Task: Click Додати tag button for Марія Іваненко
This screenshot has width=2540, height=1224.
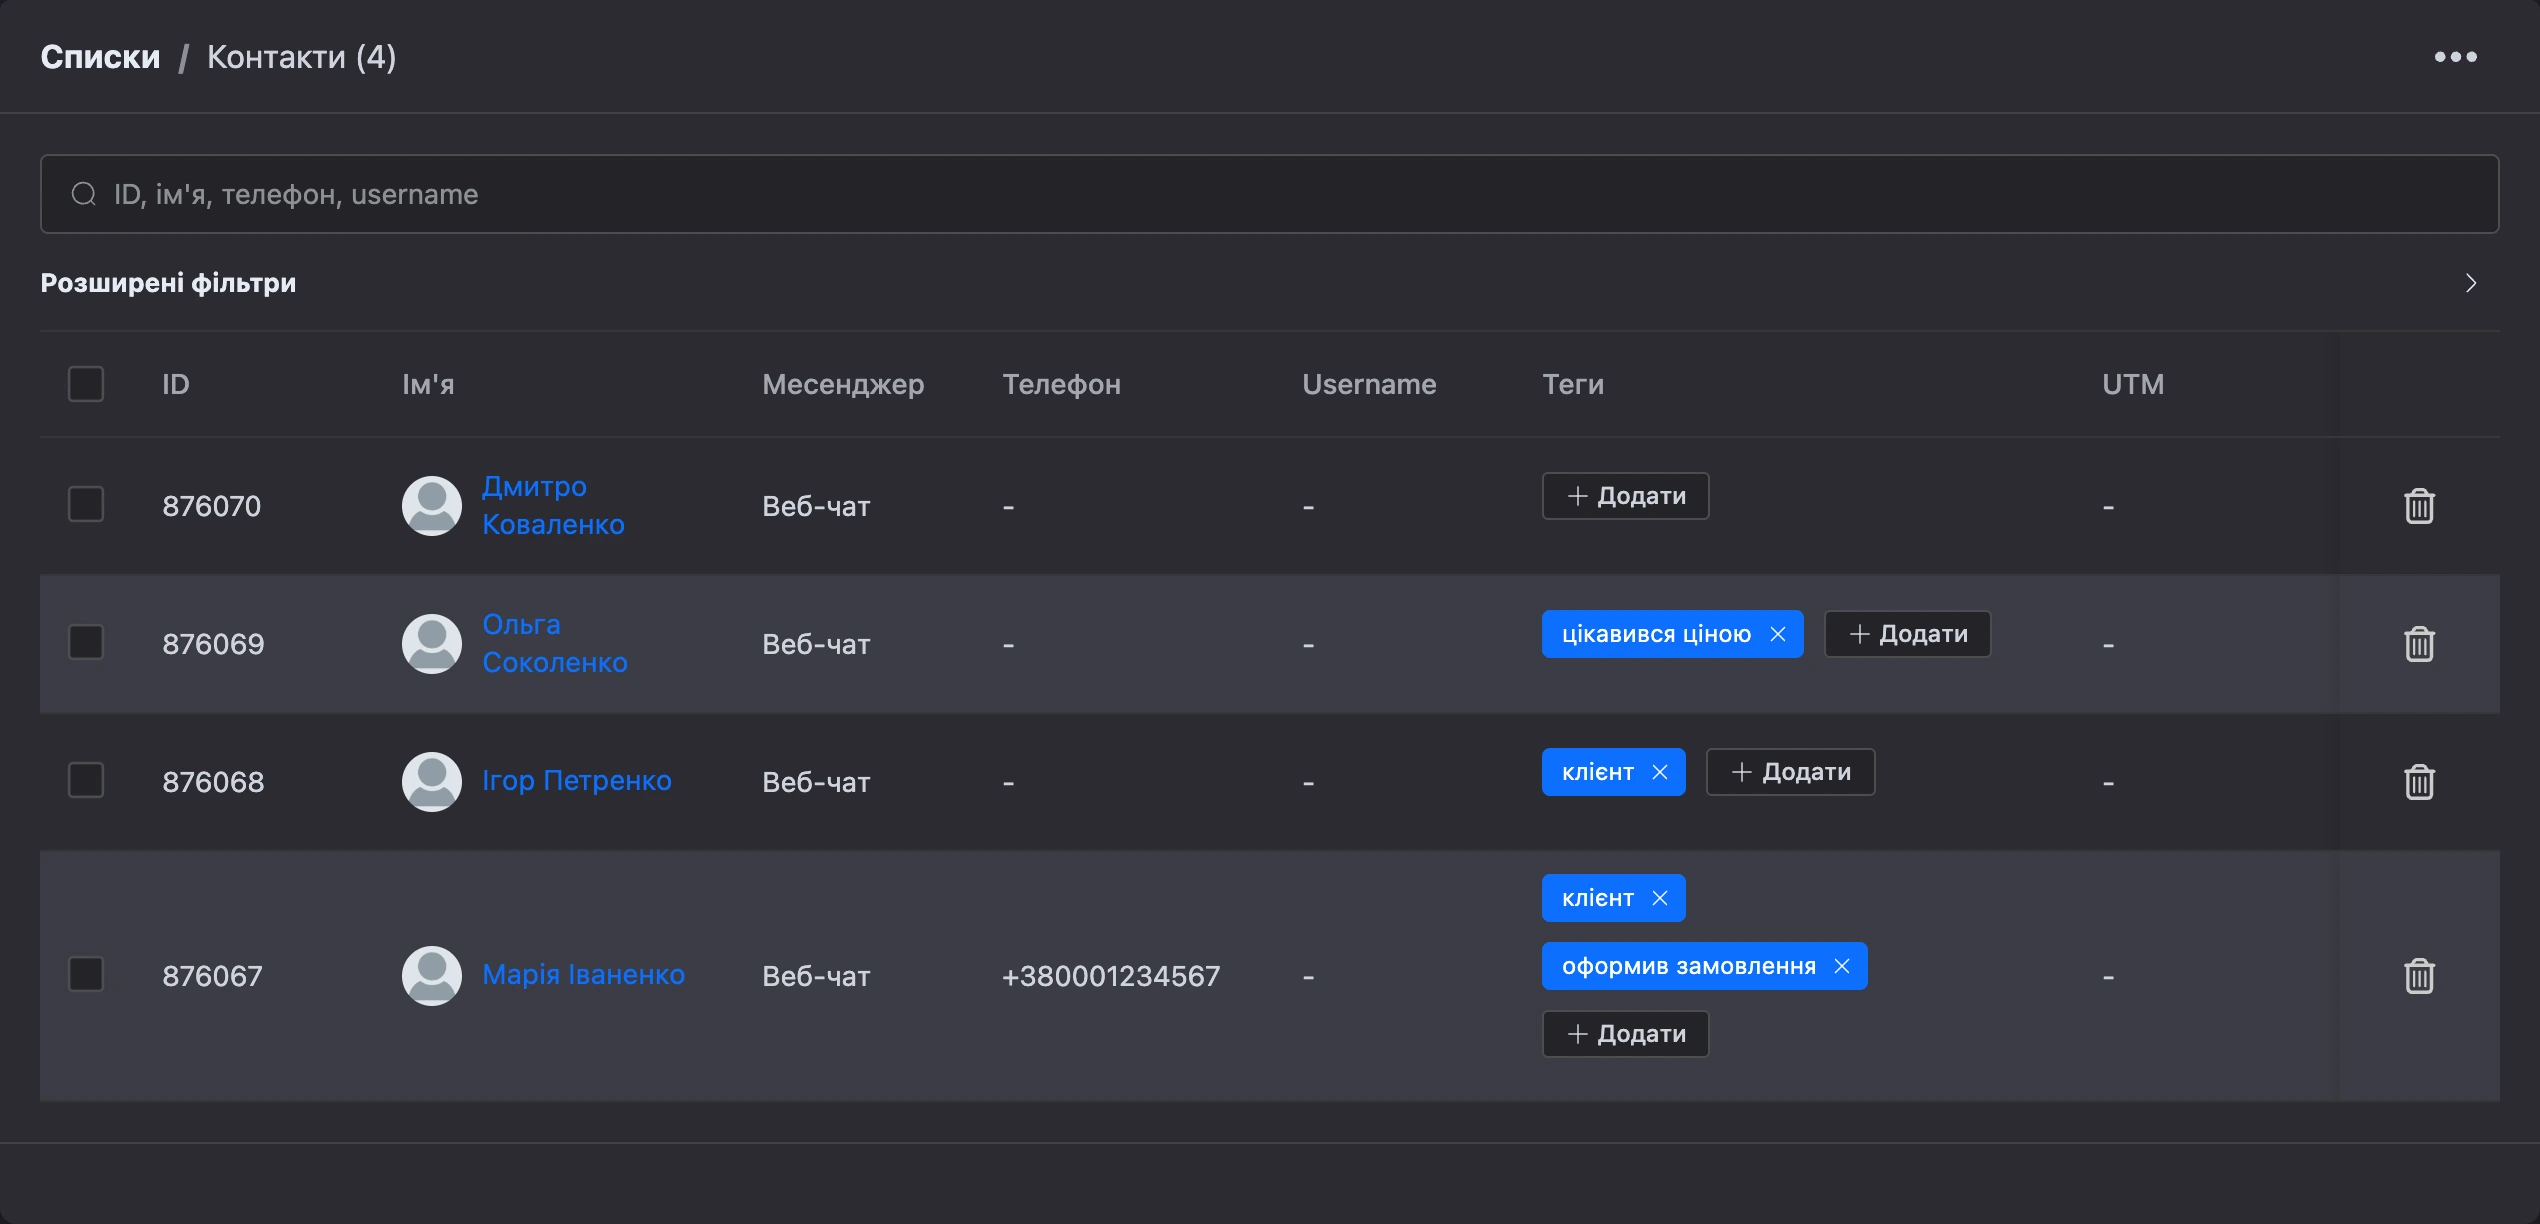Action: (1626, 1034)
